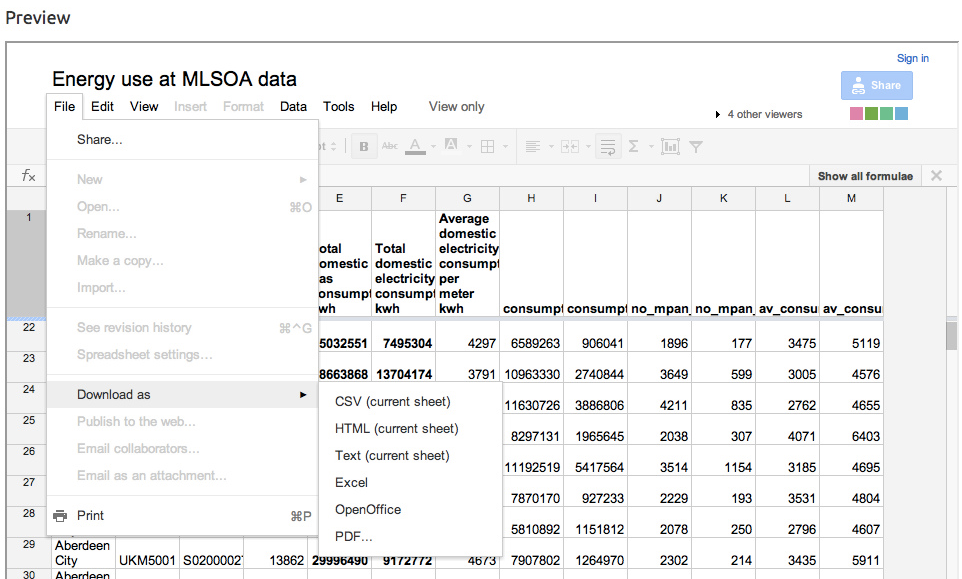This screenshot has width=962, height=579.
Task: Click the horizontal align icon
Action: [x=533, y=147]
